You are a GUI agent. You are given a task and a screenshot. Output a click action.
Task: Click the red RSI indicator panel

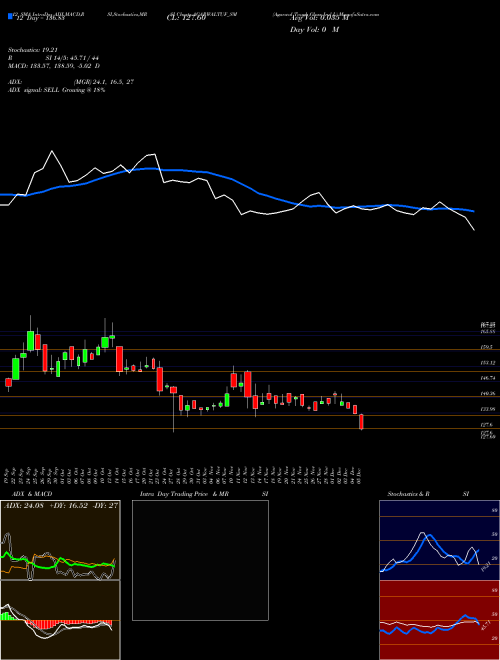tap(439, 620)
